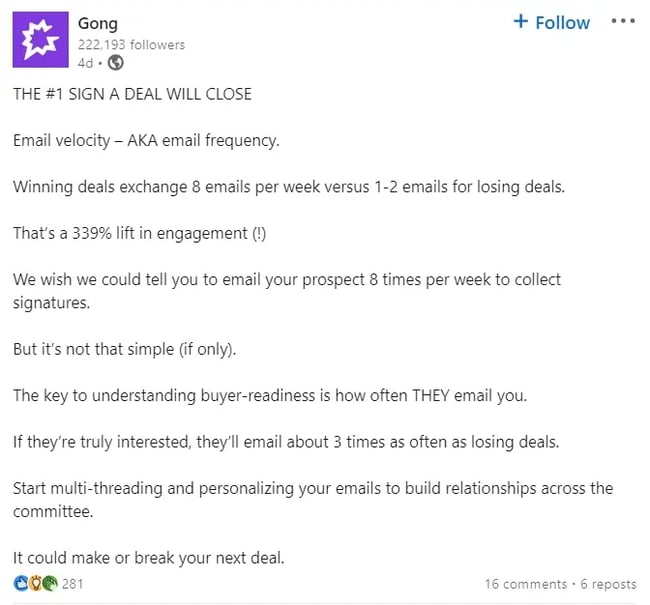
Task: Click the blue thumbs-up Like reaction icon
Action: [x=20, y=583]
